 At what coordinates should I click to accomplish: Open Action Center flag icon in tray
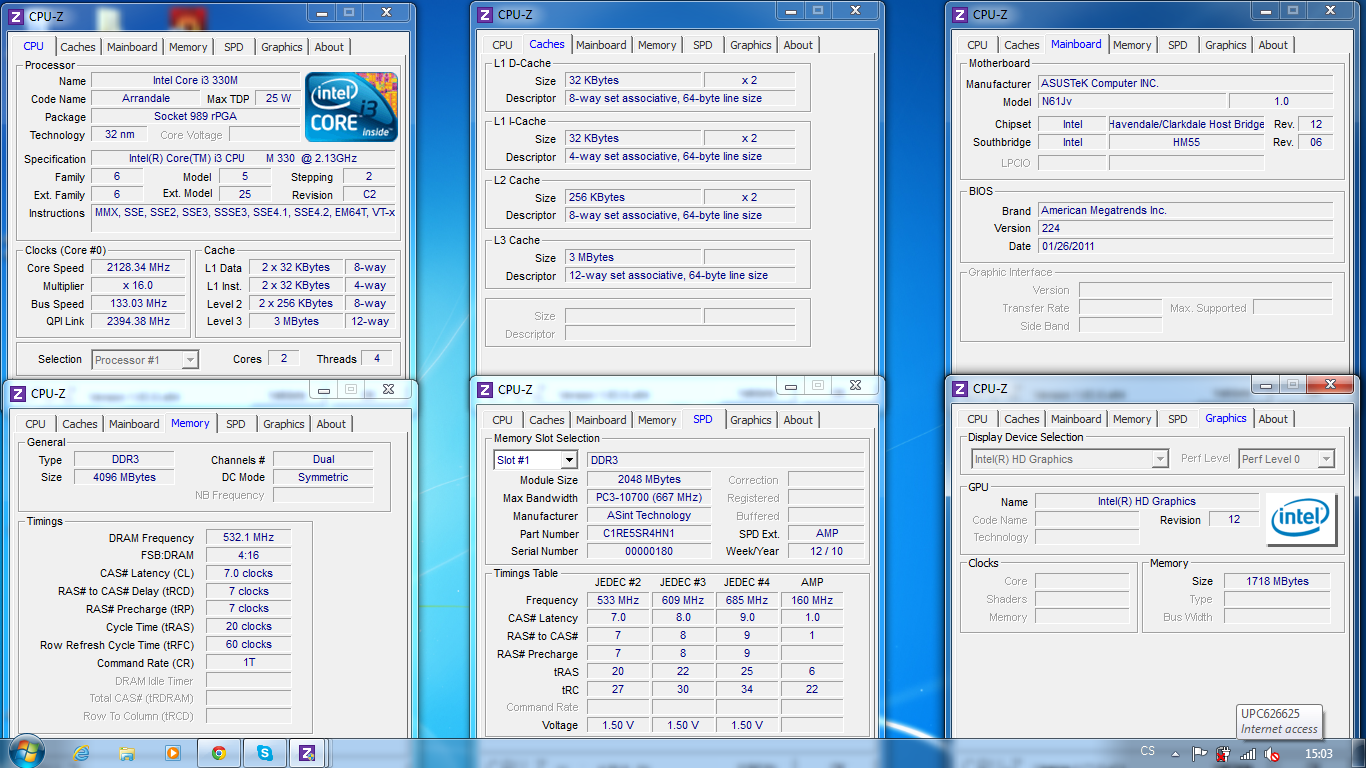point(1200,753)
